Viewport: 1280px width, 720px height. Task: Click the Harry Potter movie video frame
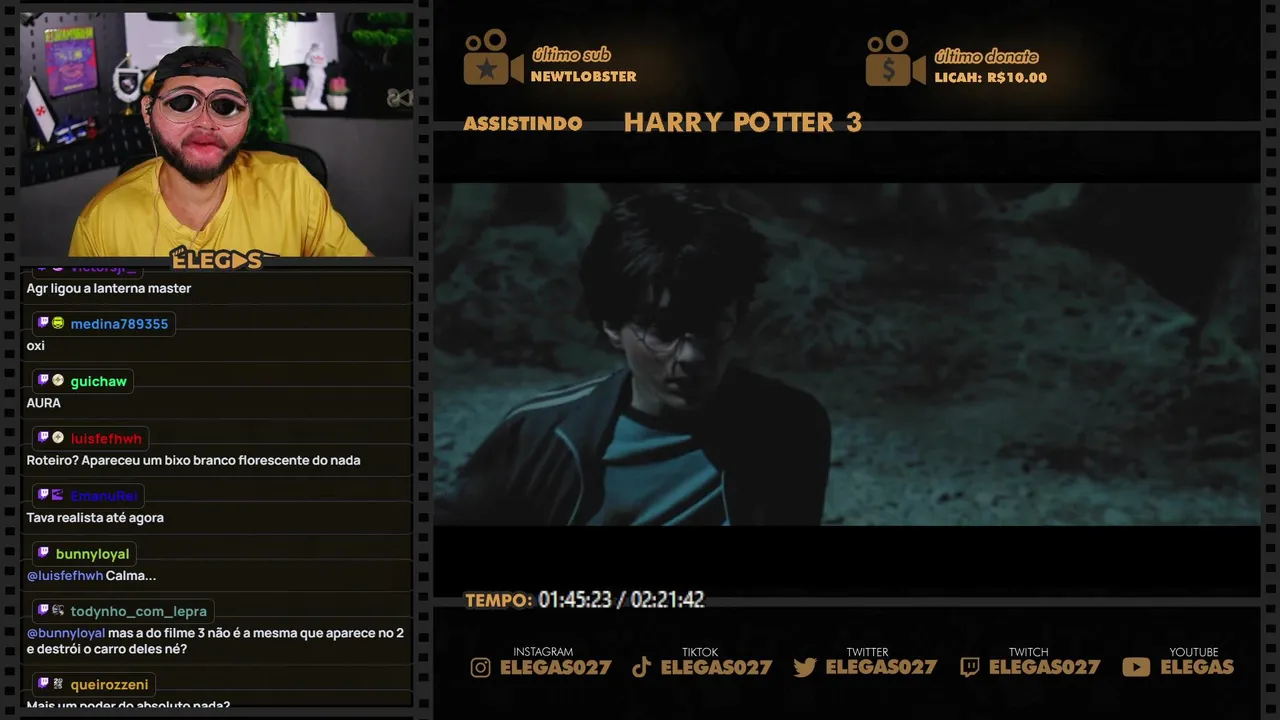[x=846, y=354]
